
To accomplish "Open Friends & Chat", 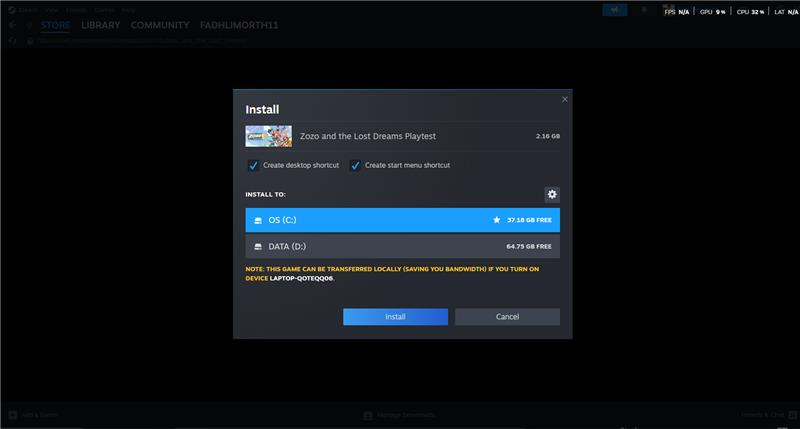I will click(x=762, y=414).
